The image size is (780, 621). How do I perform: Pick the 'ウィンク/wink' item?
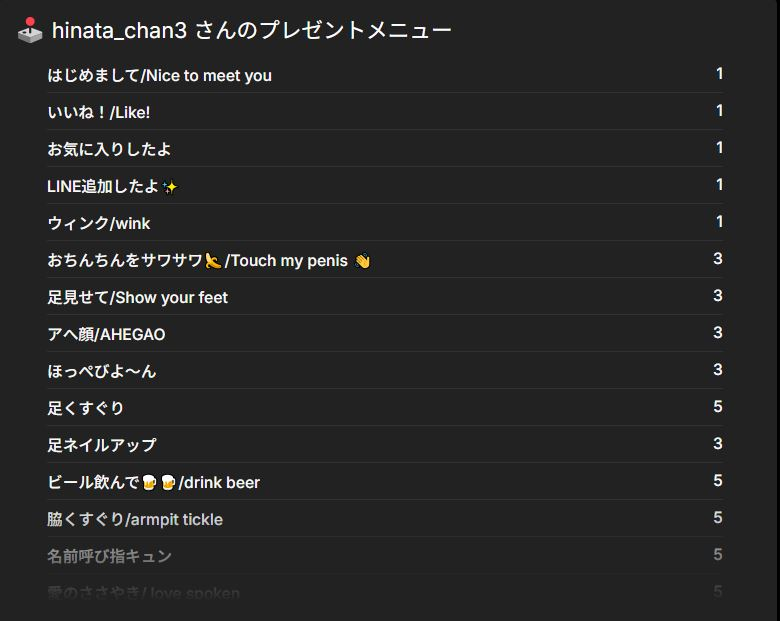[x=99, y=224]
